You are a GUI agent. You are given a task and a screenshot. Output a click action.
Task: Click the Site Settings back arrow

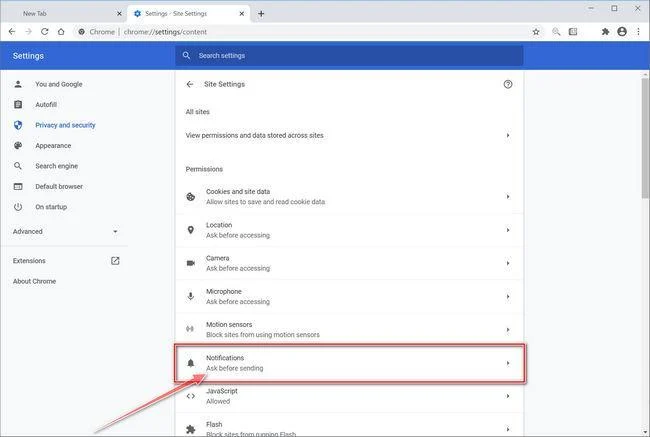pos(190,84)
